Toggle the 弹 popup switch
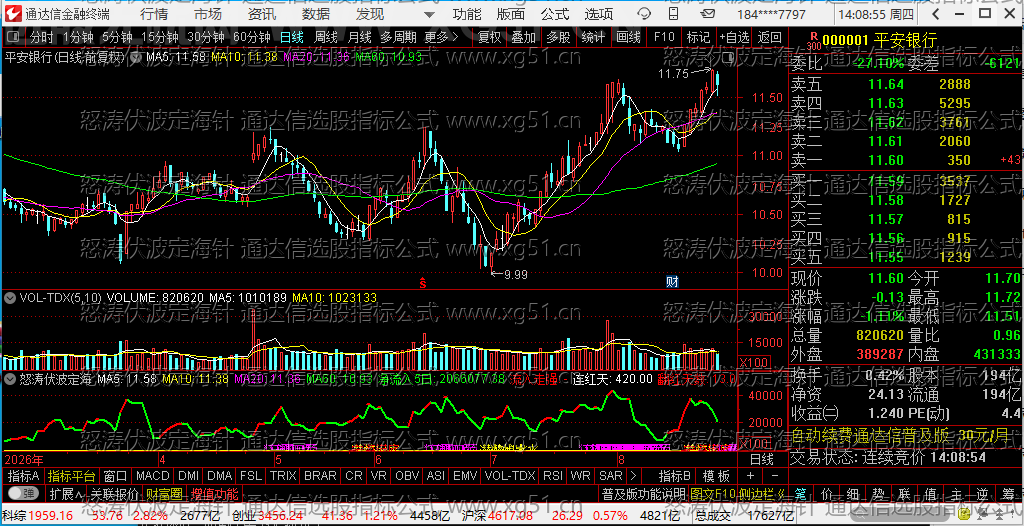Viewport: 1024px width, 526px height. click(22, 493)
